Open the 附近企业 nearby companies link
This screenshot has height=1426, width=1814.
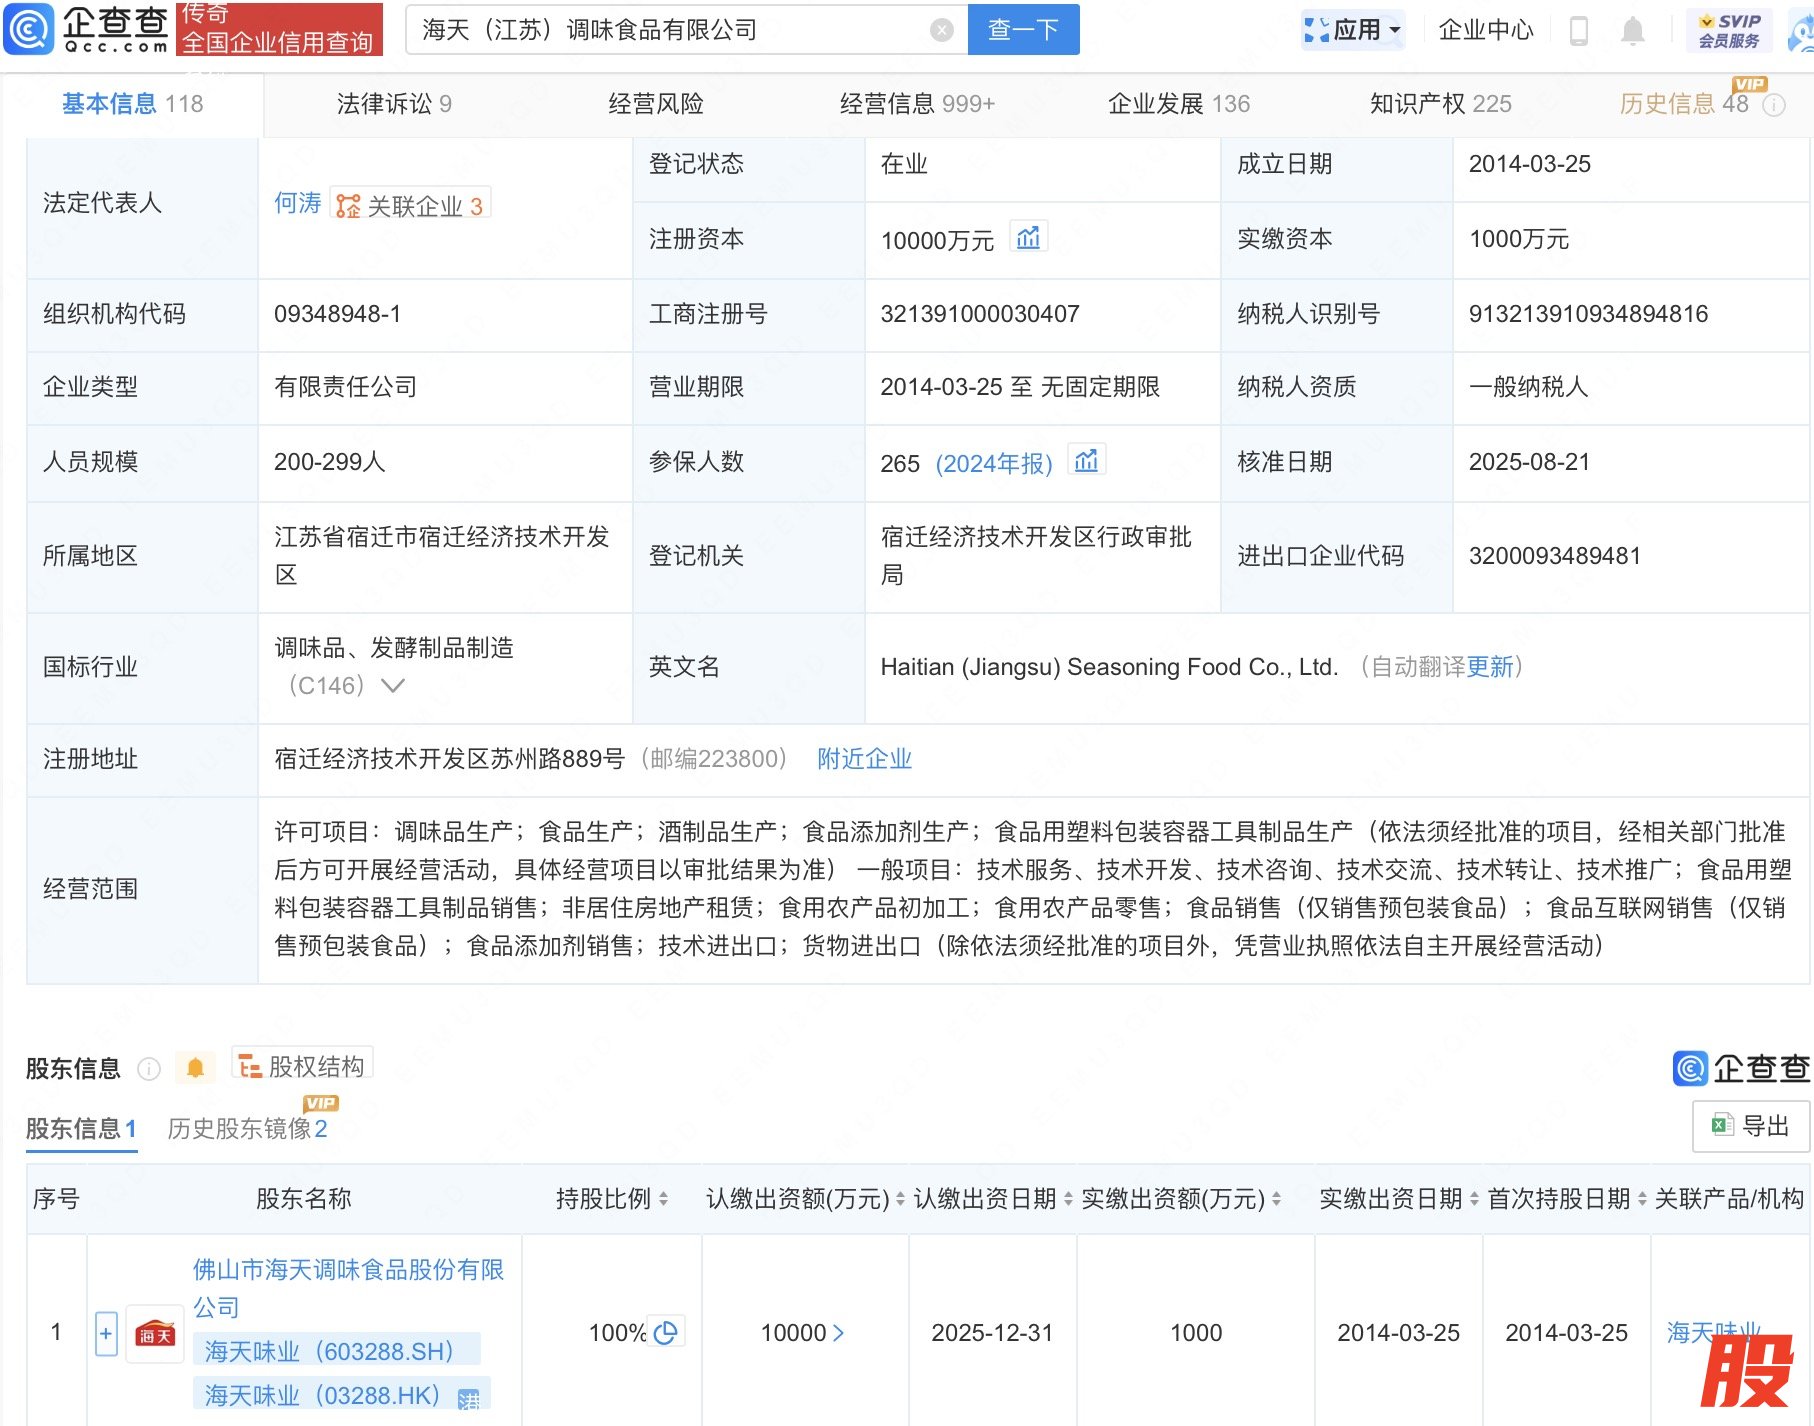coord(864,759)
